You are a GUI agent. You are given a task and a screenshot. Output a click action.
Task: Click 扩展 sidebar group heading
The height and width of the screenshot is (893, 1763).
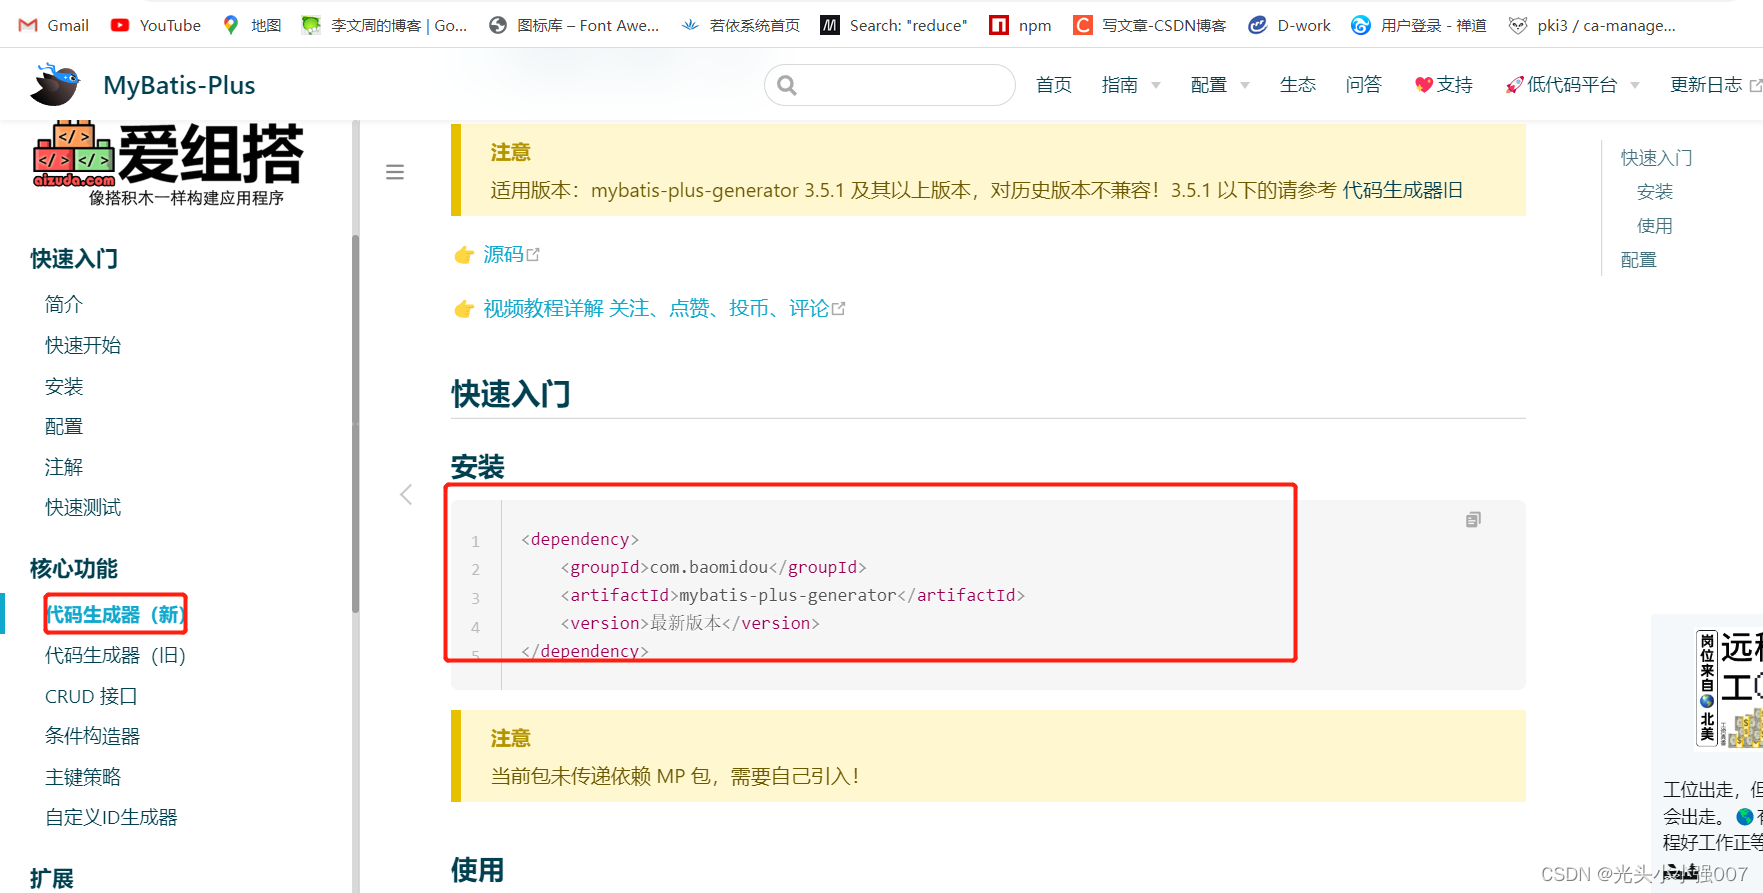(52, 879)
